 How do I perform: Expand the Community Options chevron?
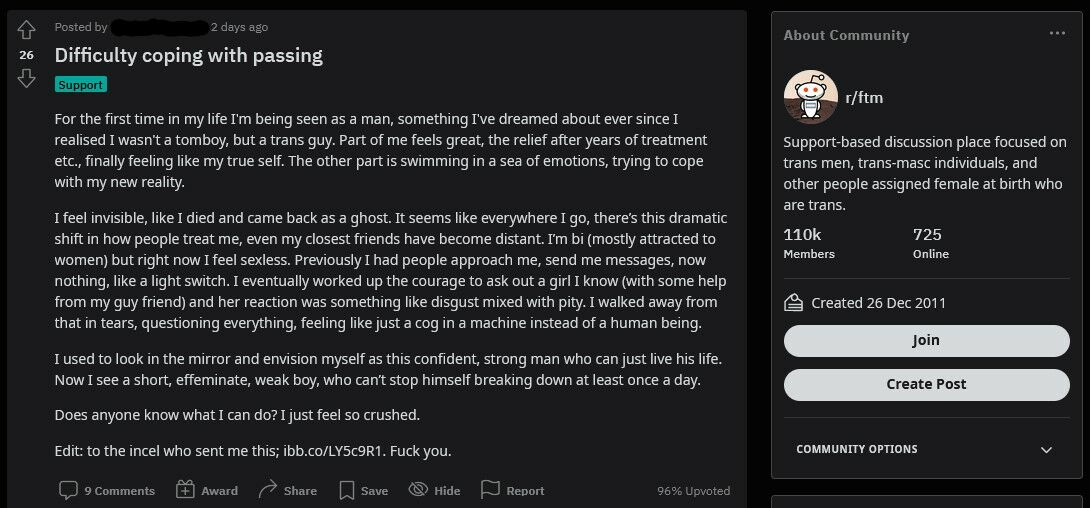click(1046, 450)
